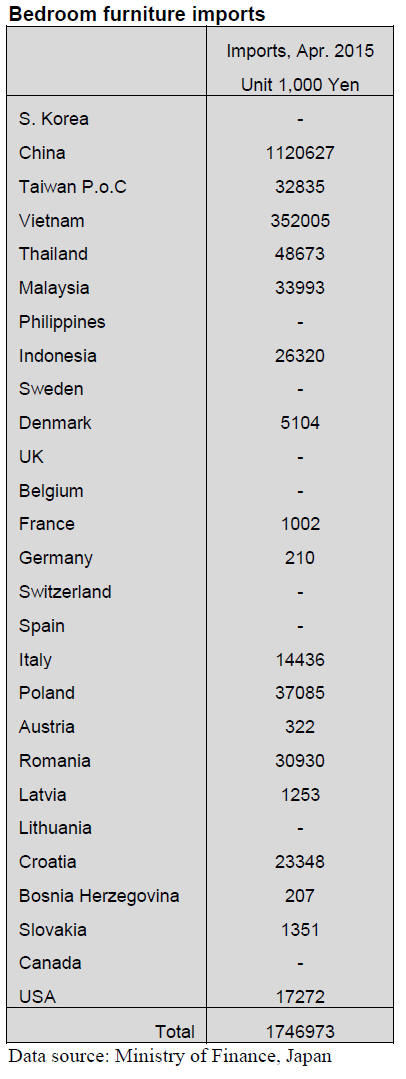
Task: Click the 'Data source: Ministry of Finance, Japan' note
Action: click(171, 1055)
